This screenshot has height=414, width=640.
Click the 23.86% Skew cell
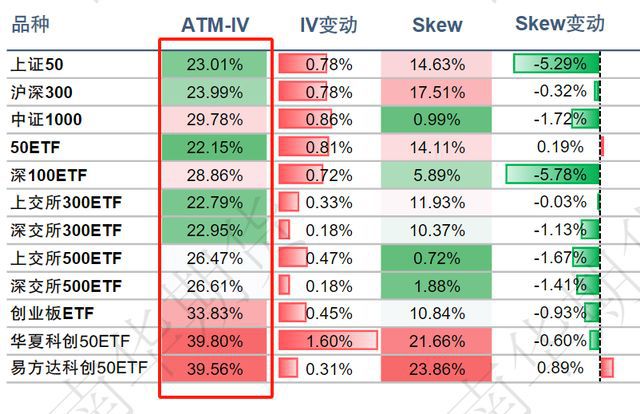pos(437,368)
